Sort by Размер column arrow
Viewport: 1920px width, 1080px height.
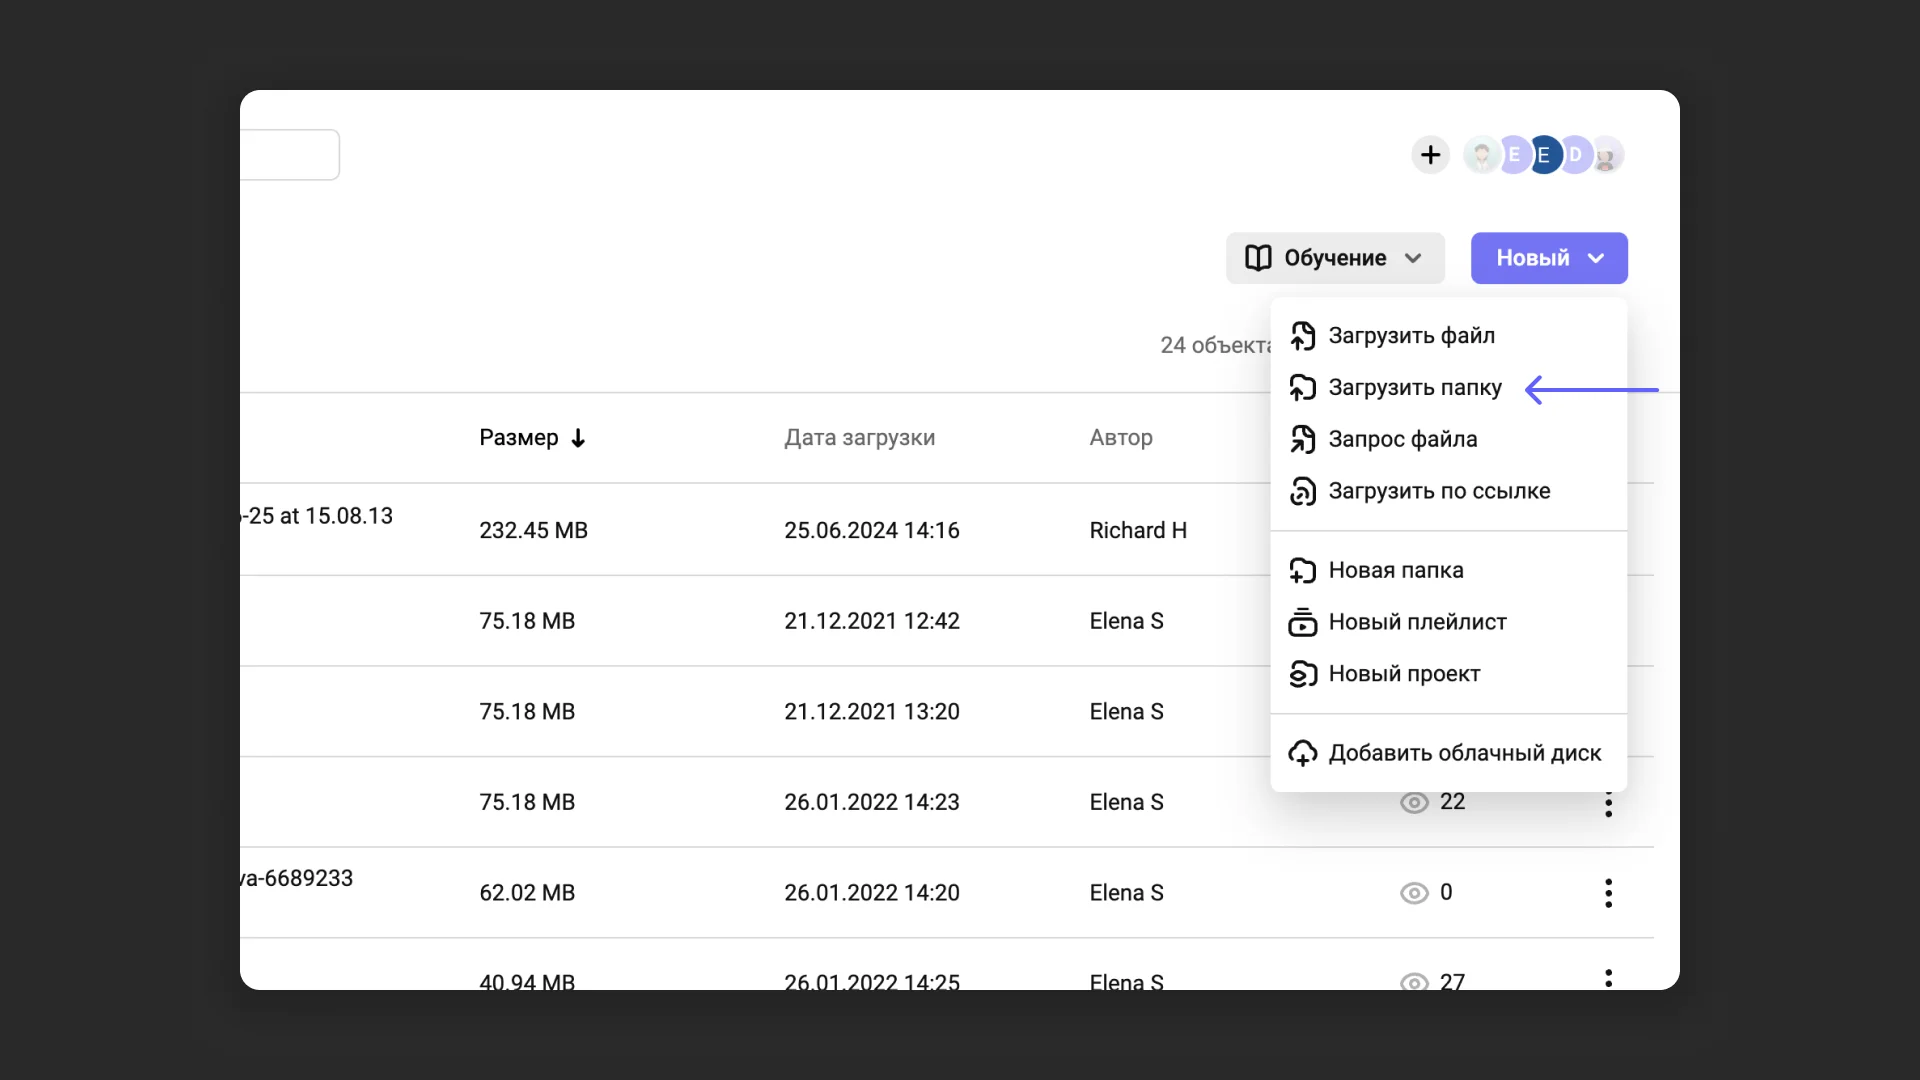point(578,438)
